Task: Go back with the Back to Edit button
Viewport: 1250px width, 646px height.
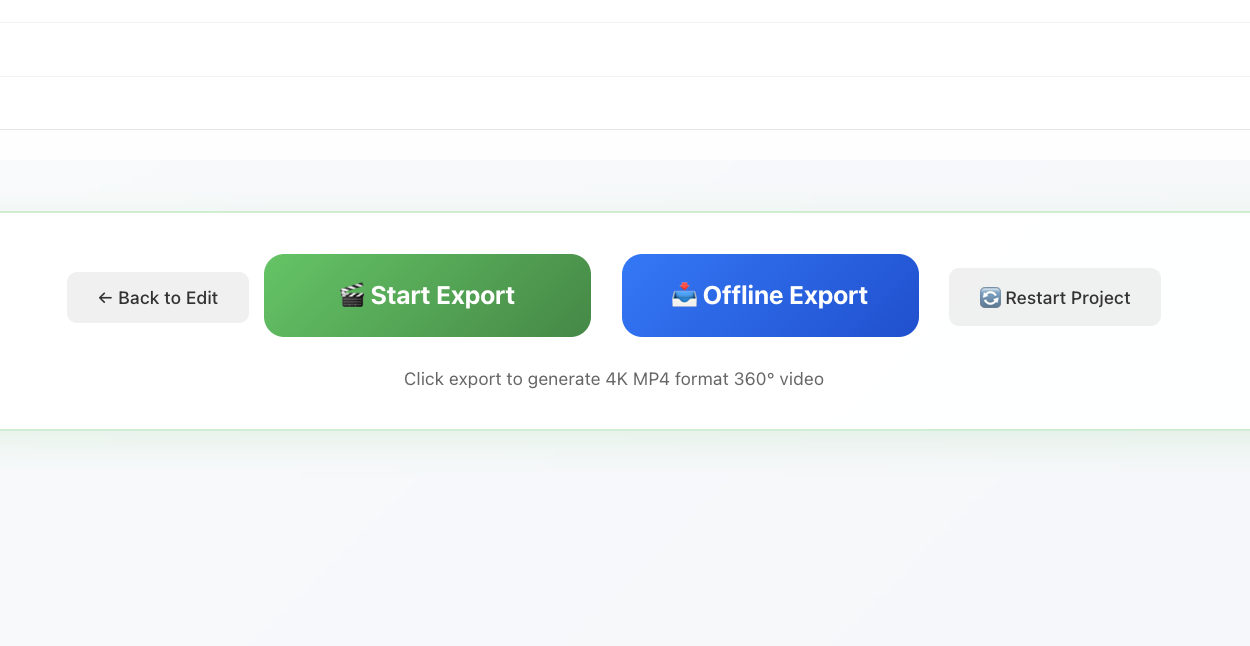Action: click(x=158, y=297)
